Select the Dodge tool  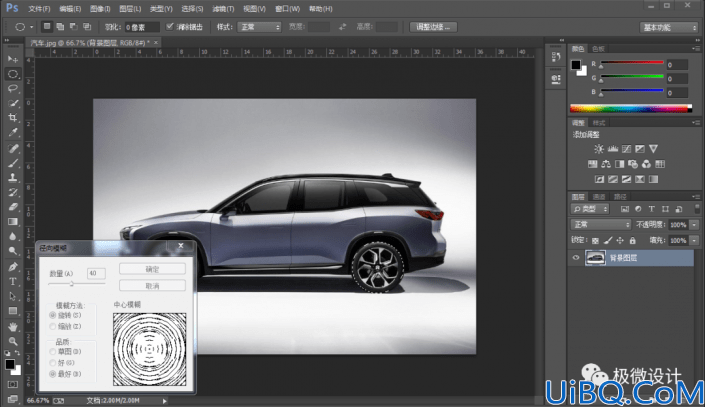point(13,251)
